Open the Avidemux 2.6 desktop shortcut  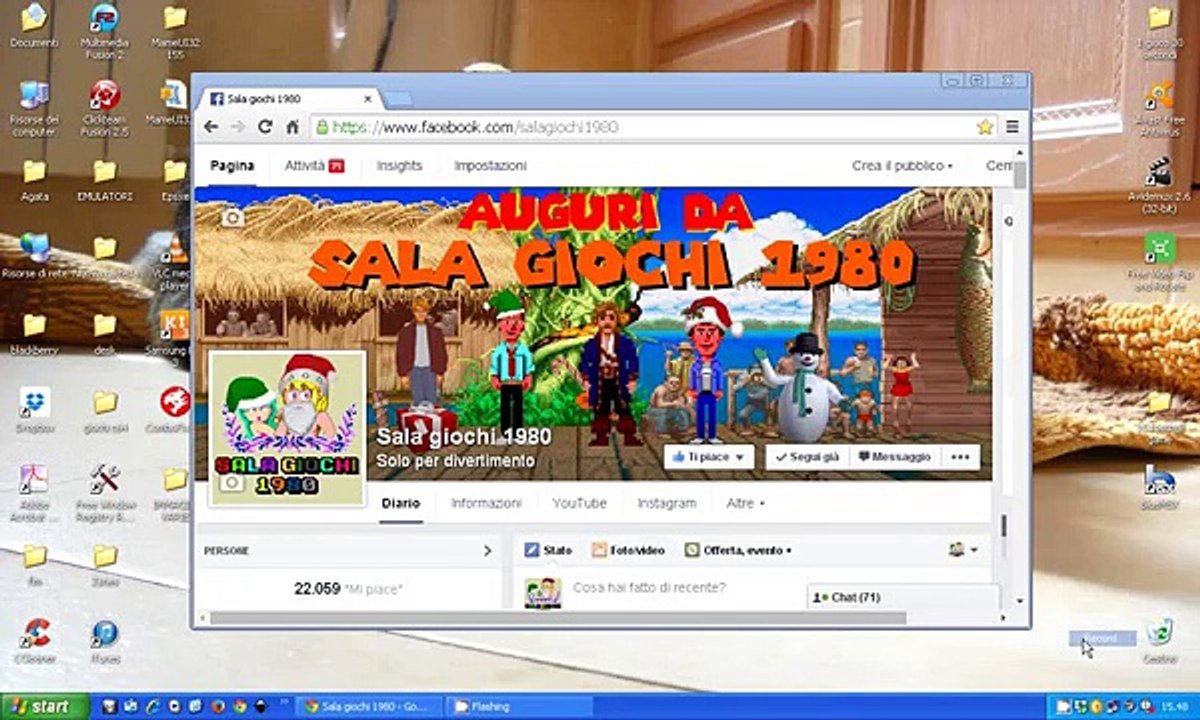tap(1159, 186)
